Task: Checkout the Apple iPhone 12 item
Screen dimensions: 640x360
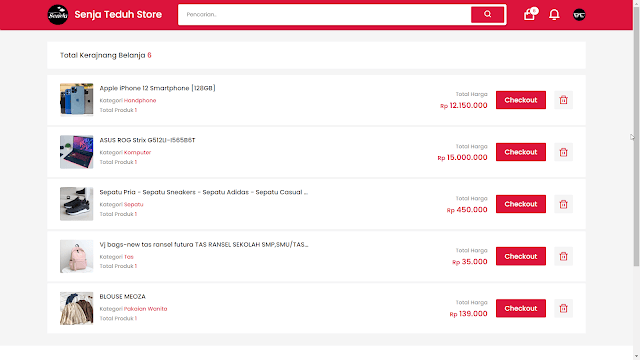Action: (x=521, y=100)
